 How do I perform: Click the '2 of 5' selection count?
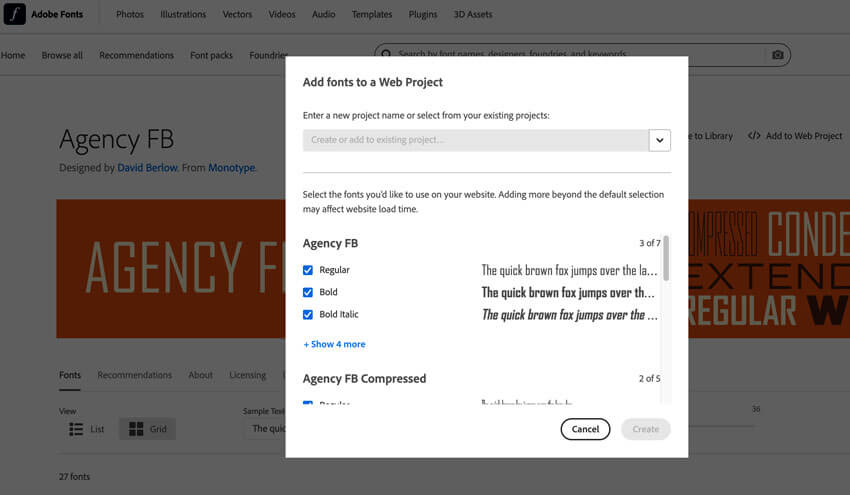(649, 378)
